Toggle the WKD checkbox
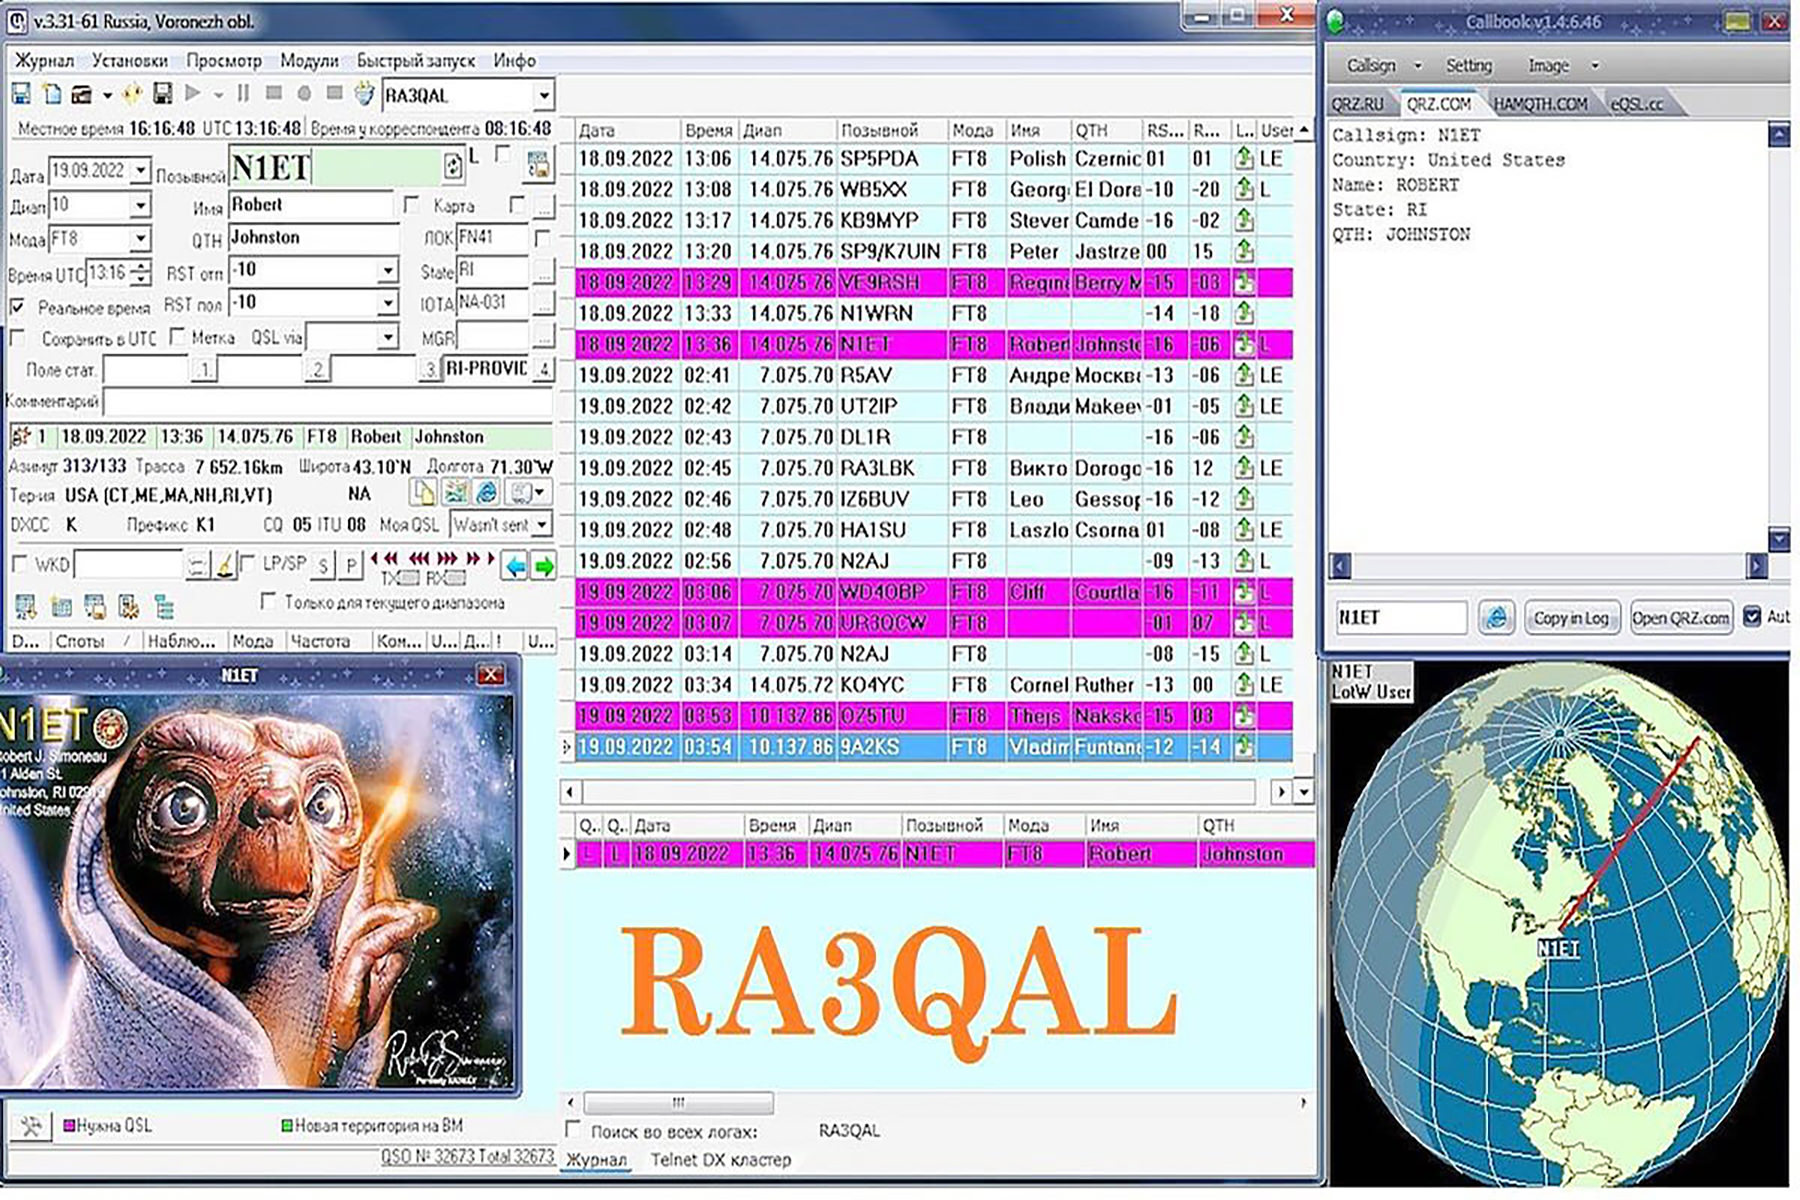1800x1200 pixels. (19, 564)
